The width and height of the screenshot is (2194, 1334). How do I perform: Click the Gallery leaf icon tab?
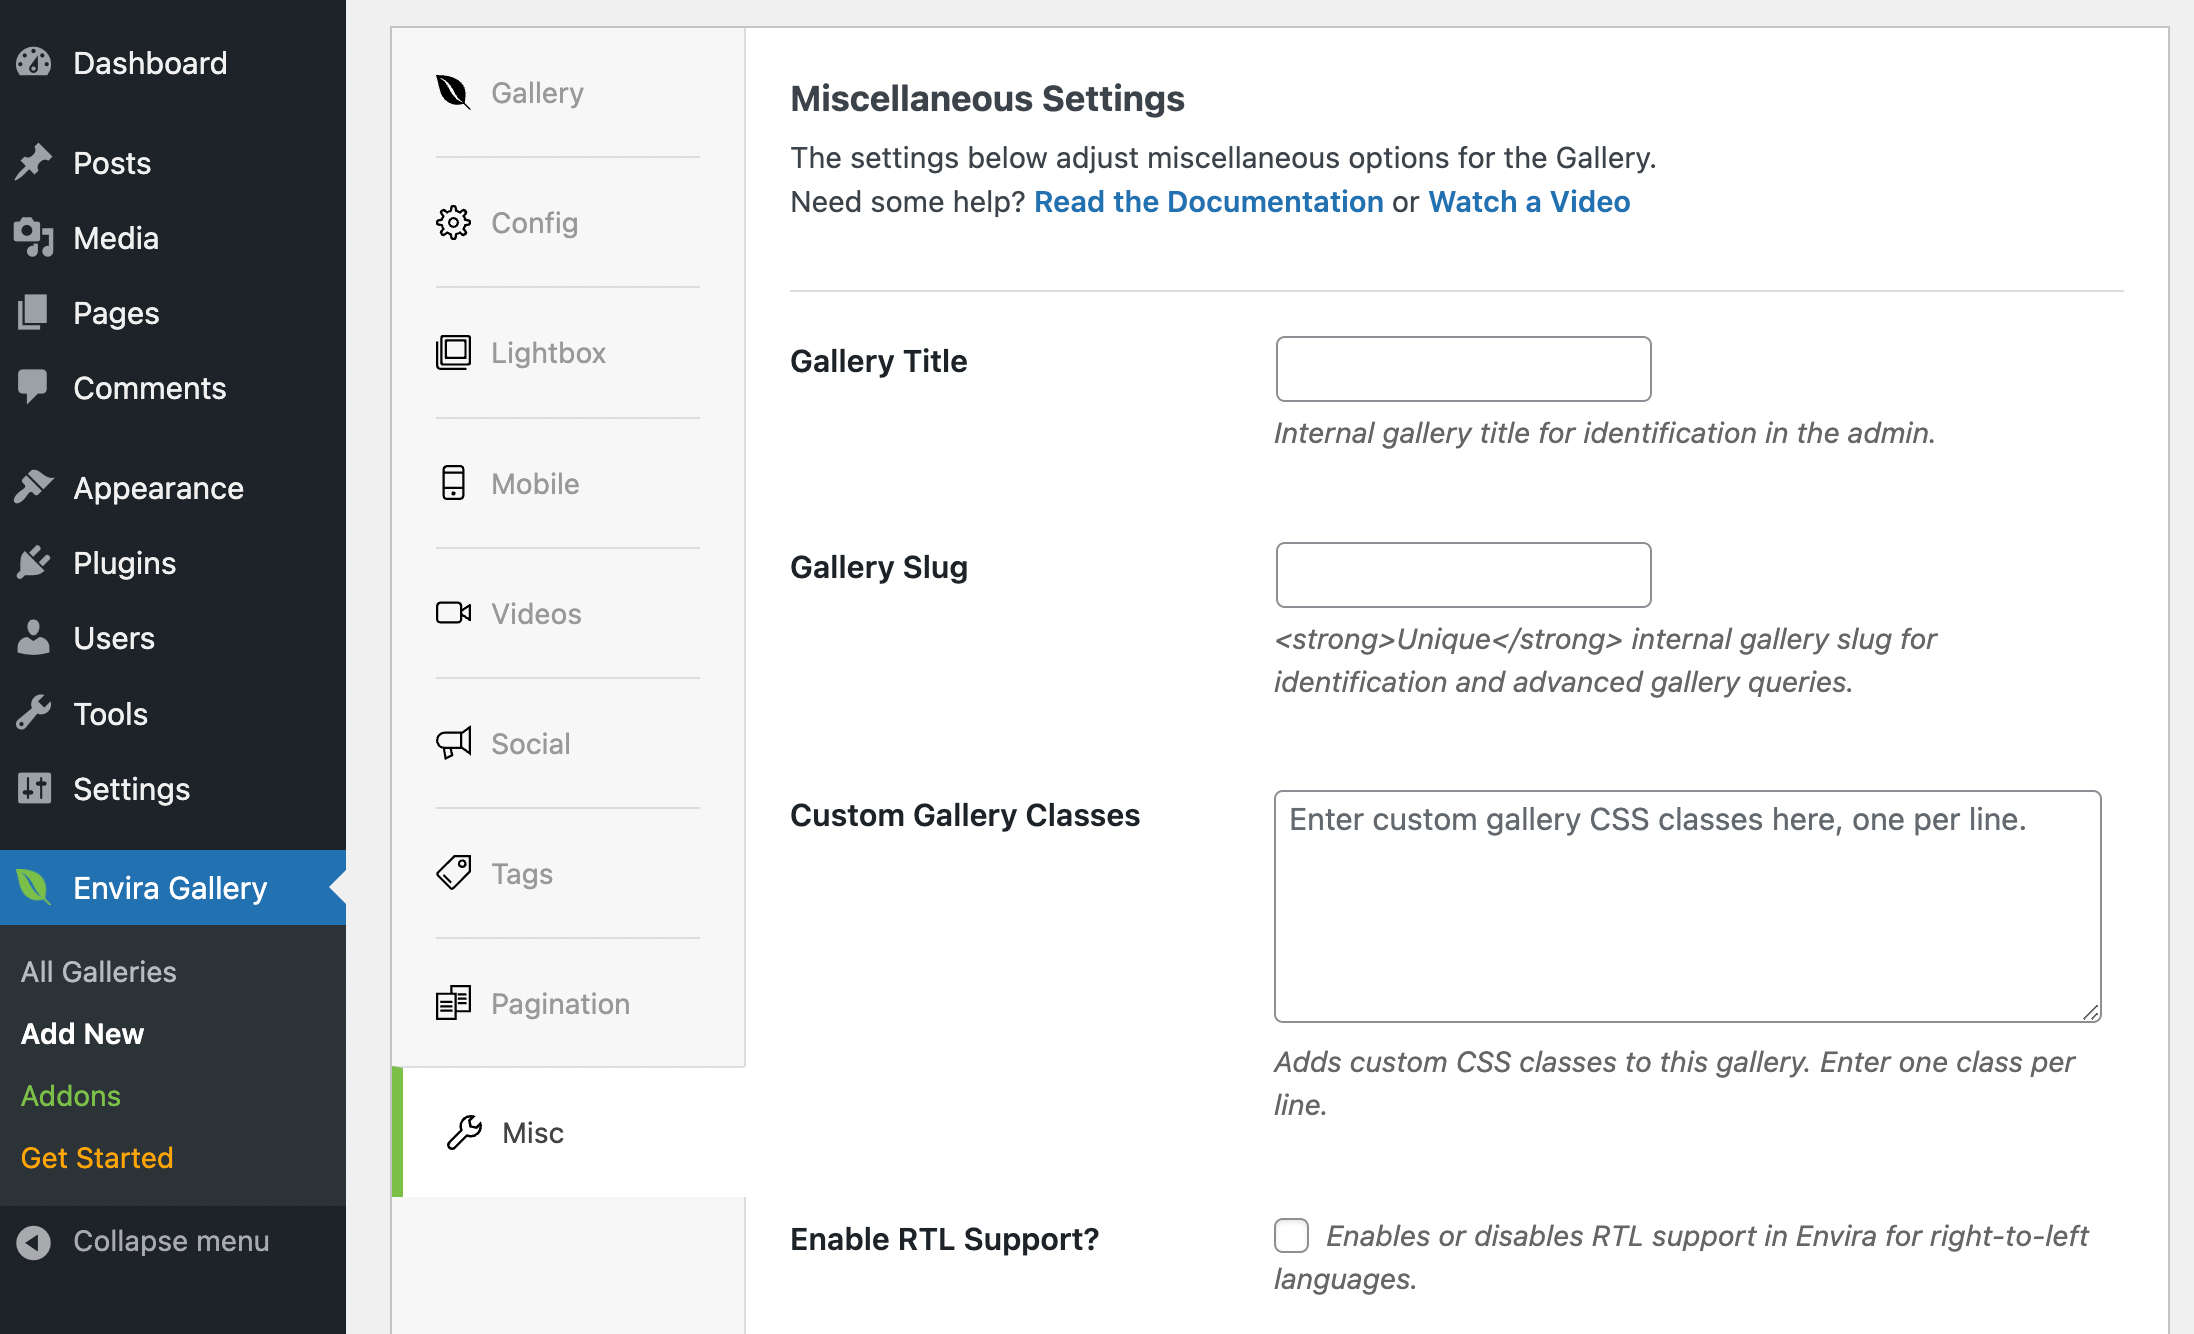coord(453,92)
